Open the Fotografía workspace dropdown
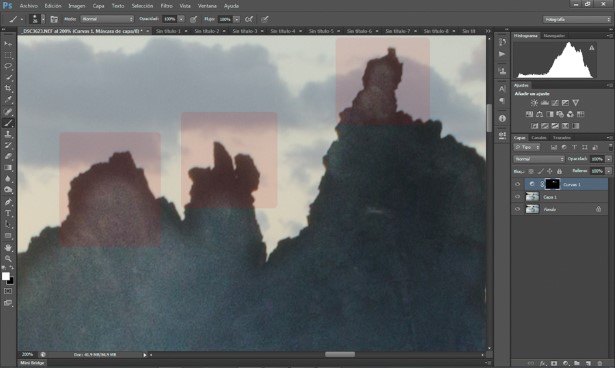 [577, 19]
